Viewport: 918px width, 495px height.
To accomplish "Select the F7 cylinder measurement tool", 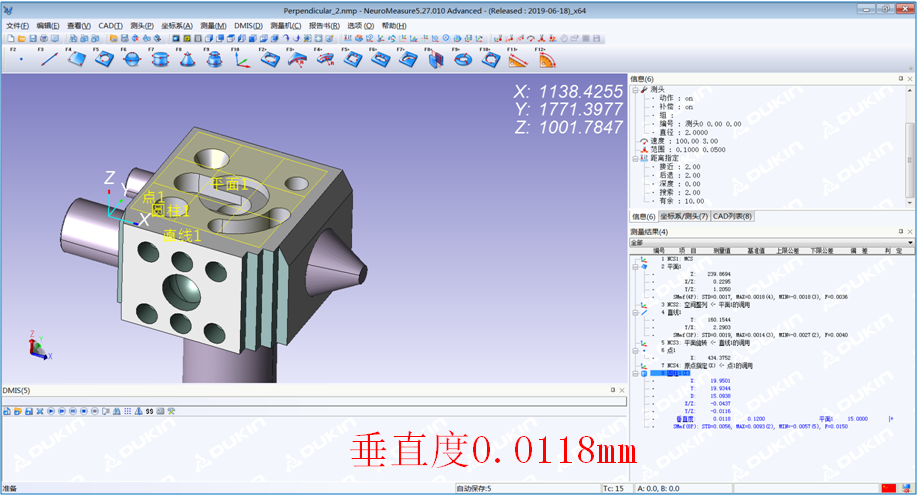I will (159, 60).
